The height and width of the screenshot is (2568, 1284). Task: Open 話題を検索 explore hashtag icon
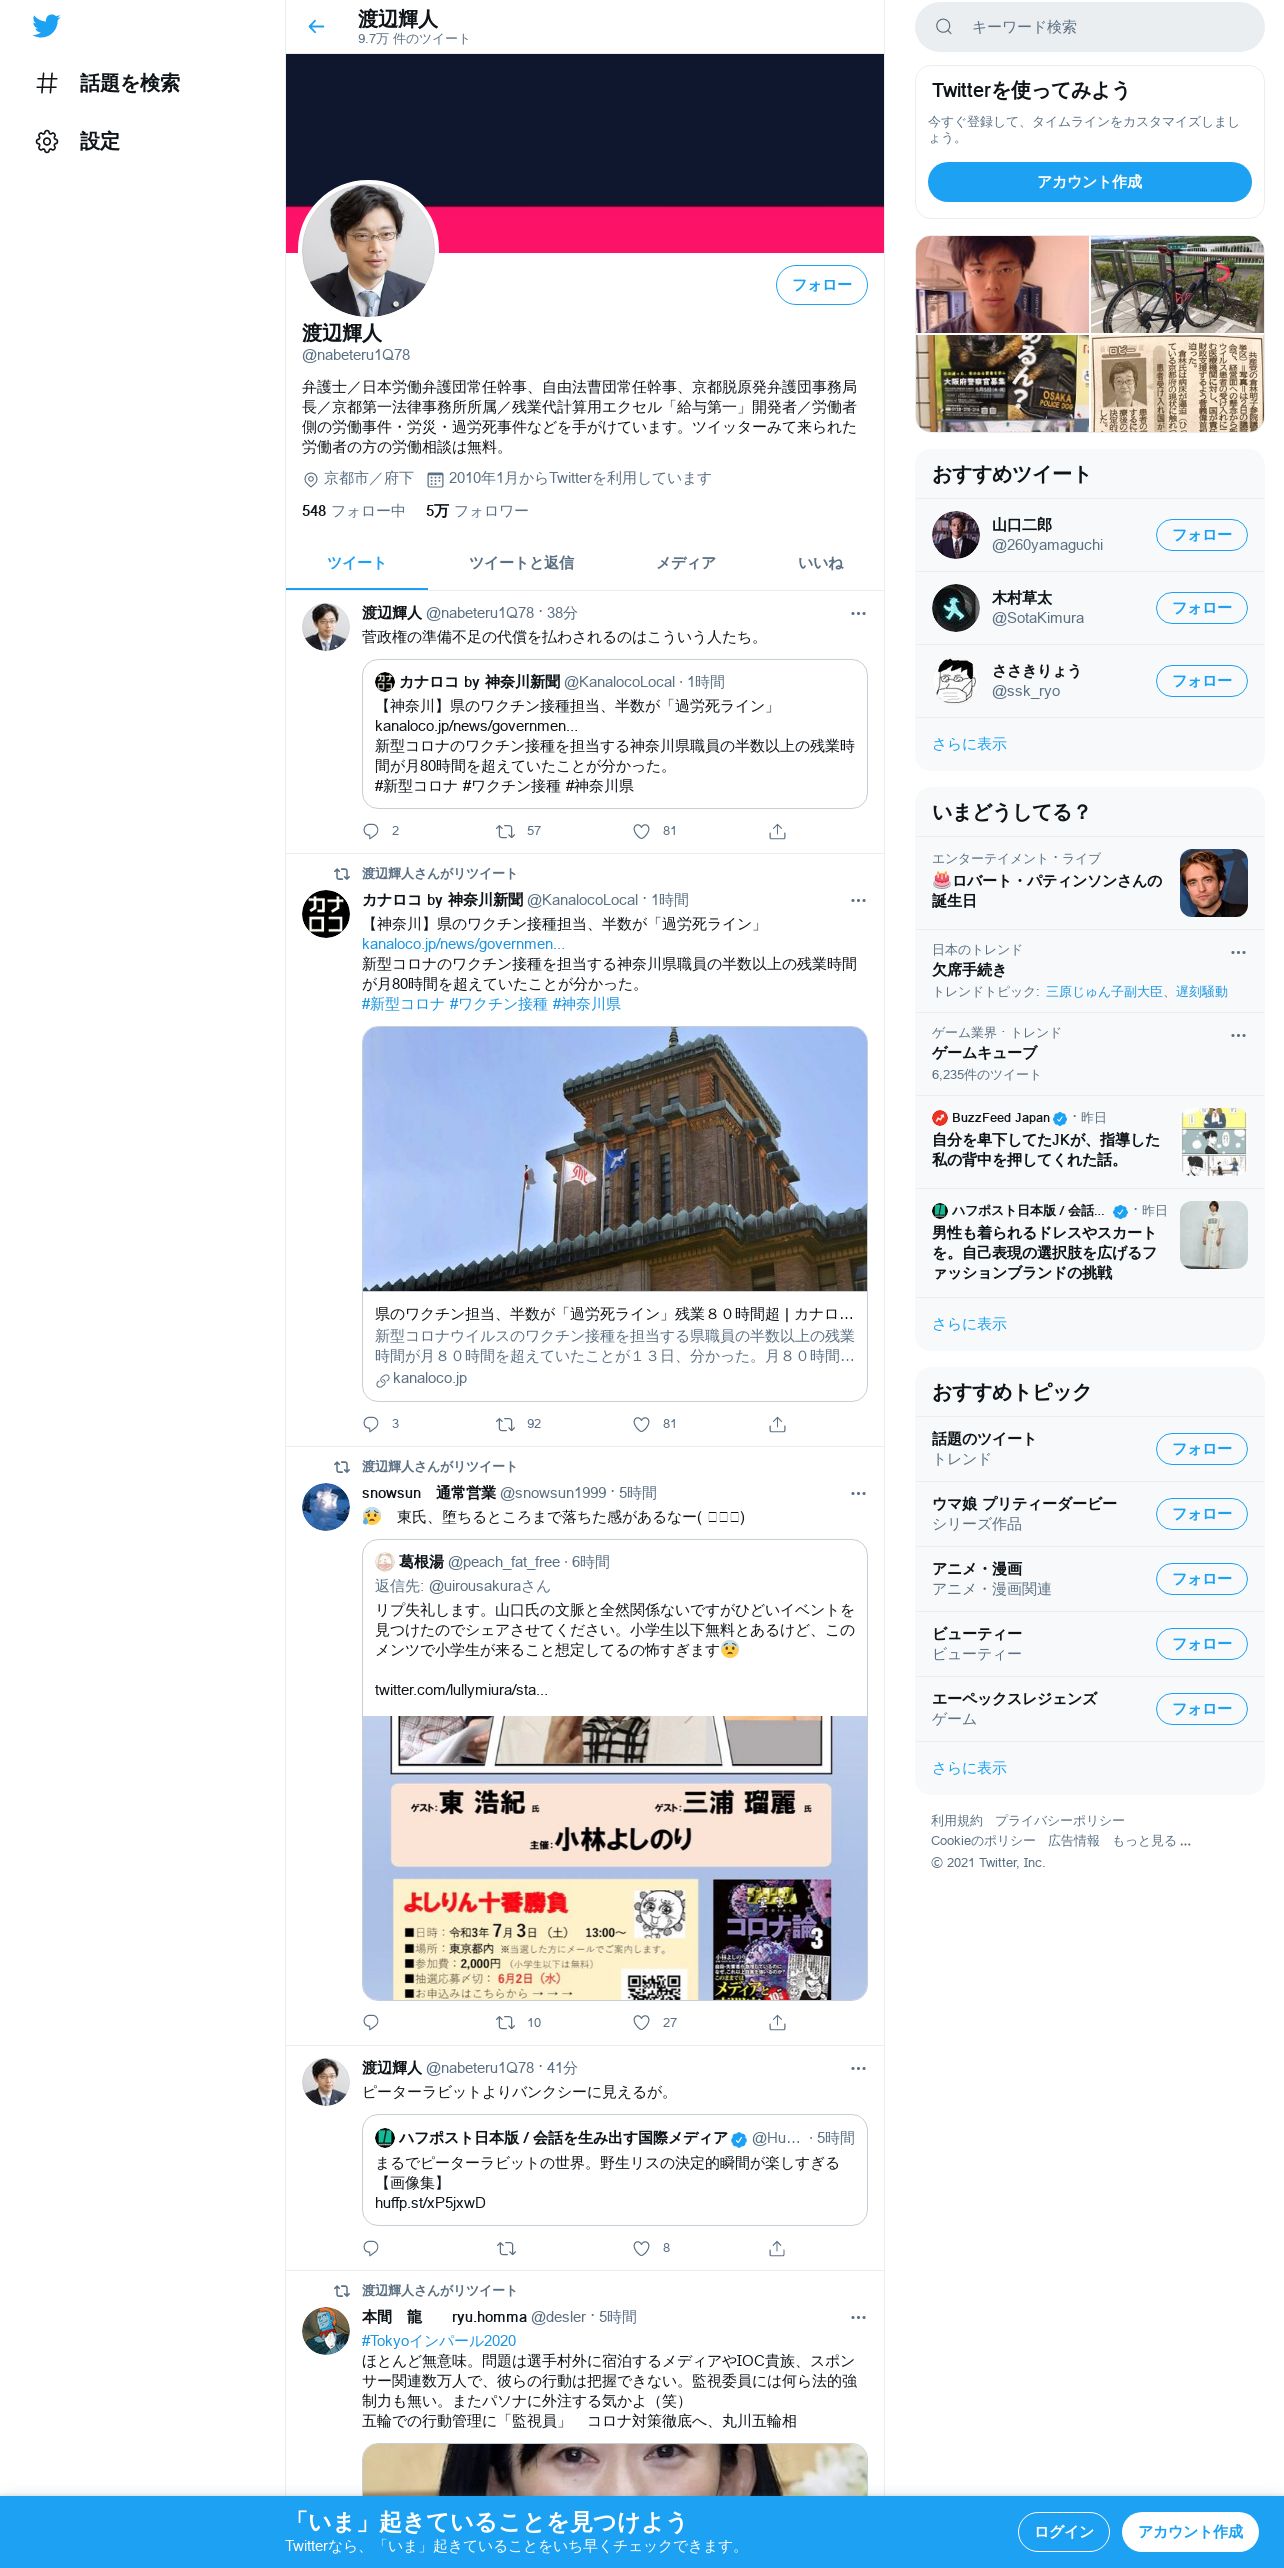(x=47, y=83)
